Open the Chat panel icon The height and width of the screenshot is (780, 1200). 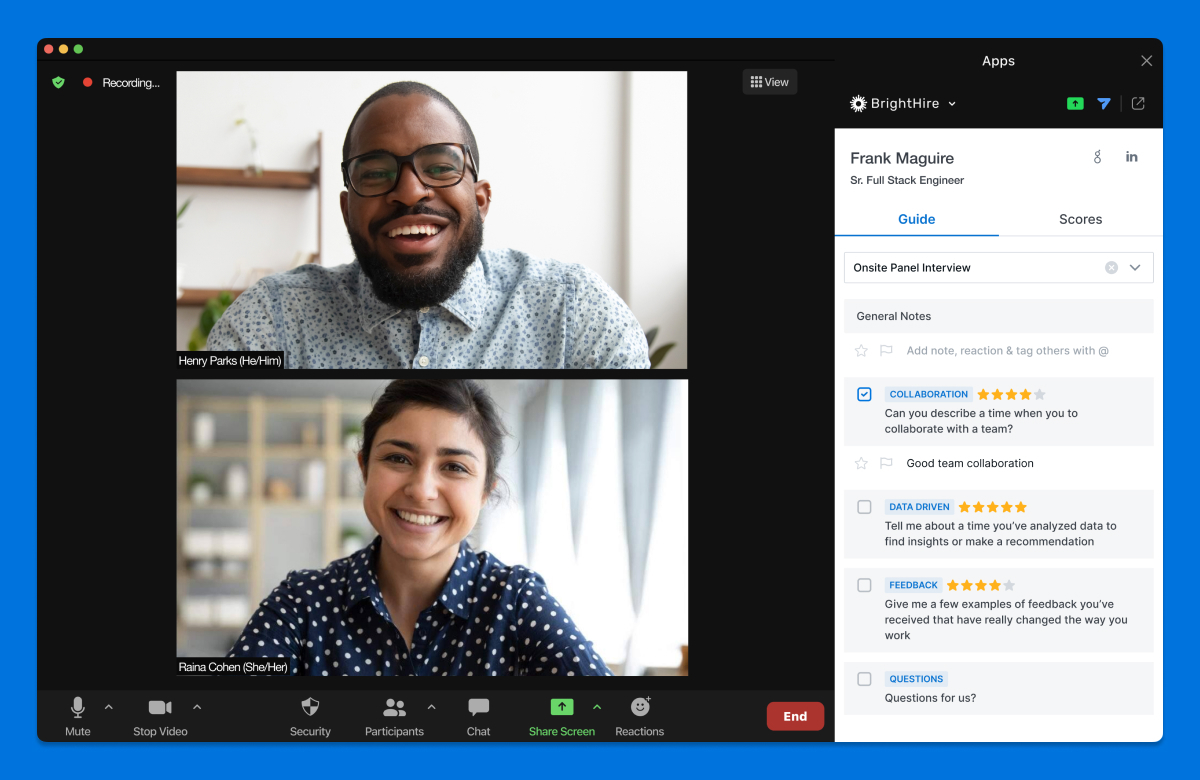(x=478, y=707)
